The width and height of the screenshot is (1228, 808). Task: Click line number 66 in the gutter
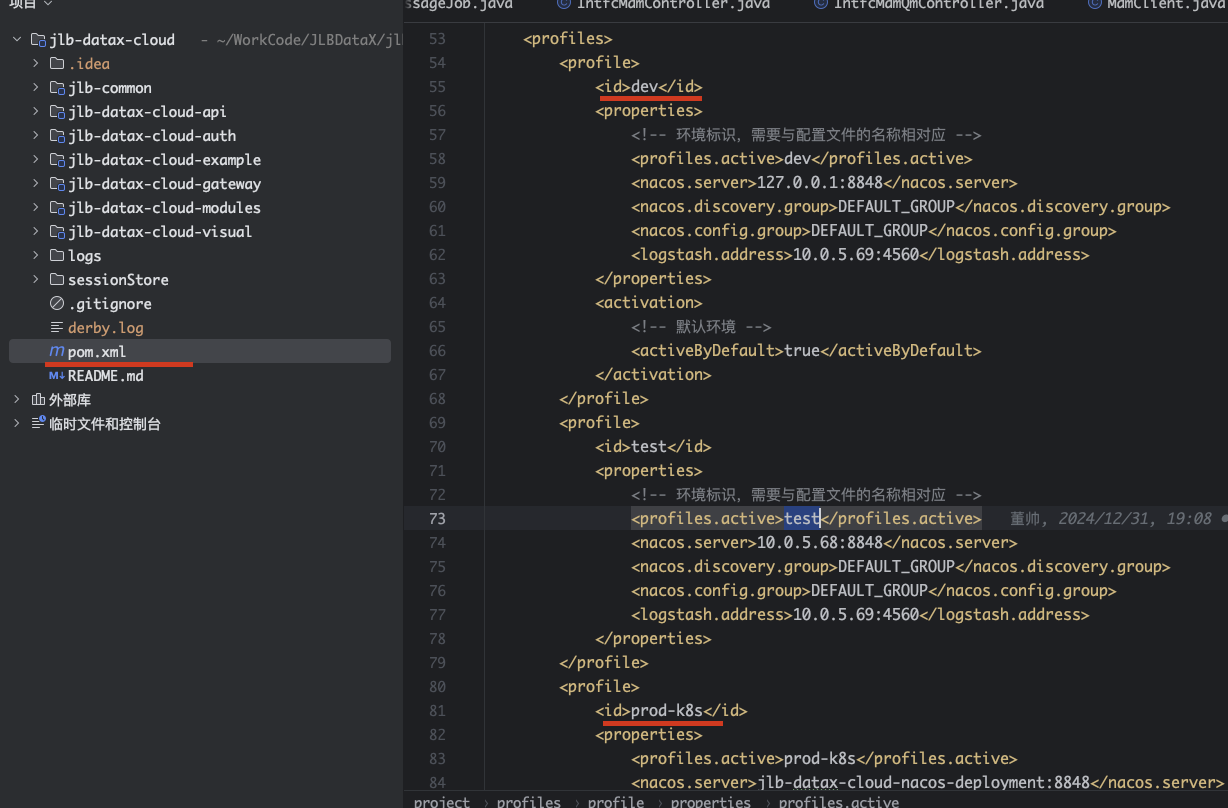(436, 350)
